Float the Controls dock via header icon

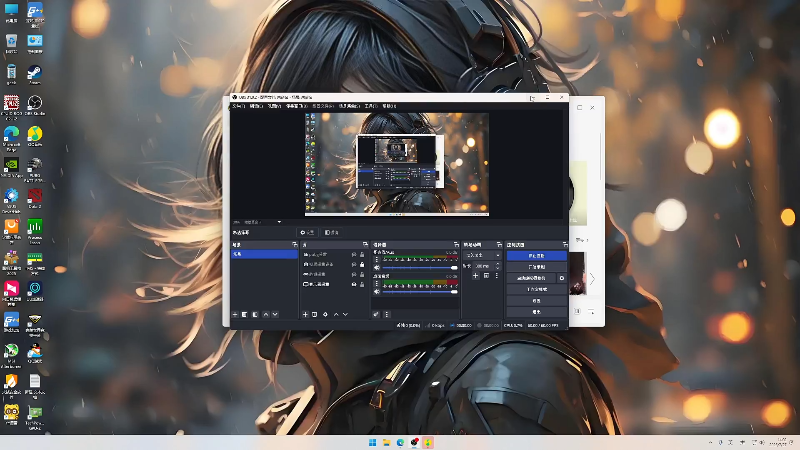(564, 245)
